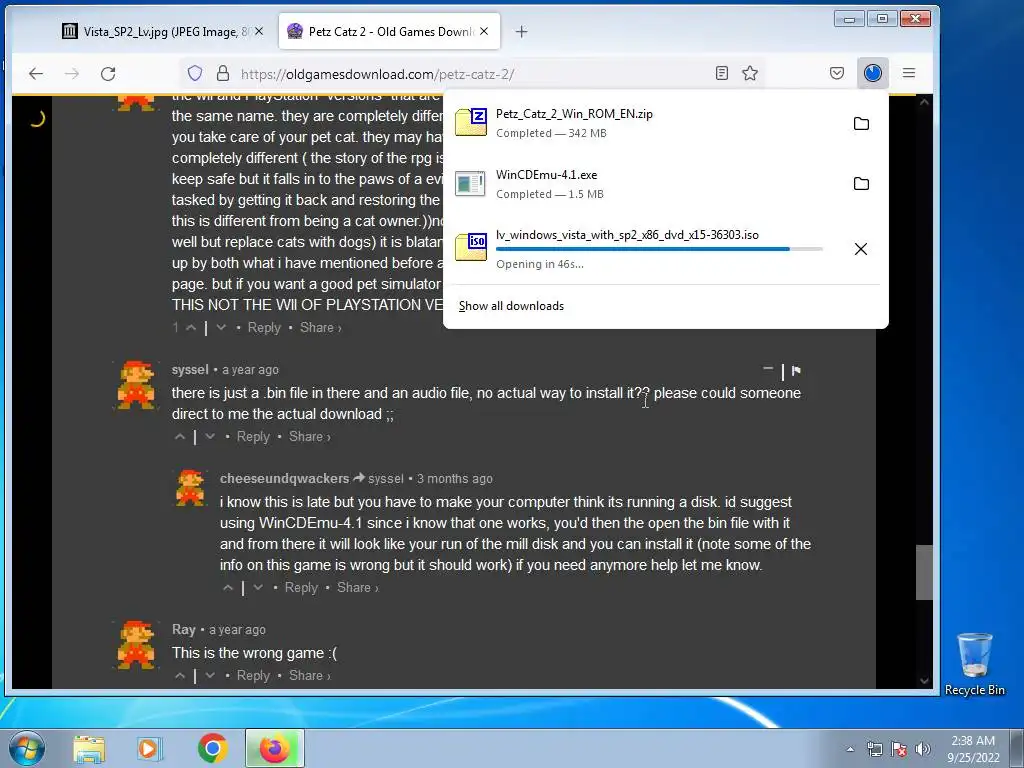1024x768 pixels.
Task: Open Share under cheeseundqwackers' reply
Action: click(358, 588)
